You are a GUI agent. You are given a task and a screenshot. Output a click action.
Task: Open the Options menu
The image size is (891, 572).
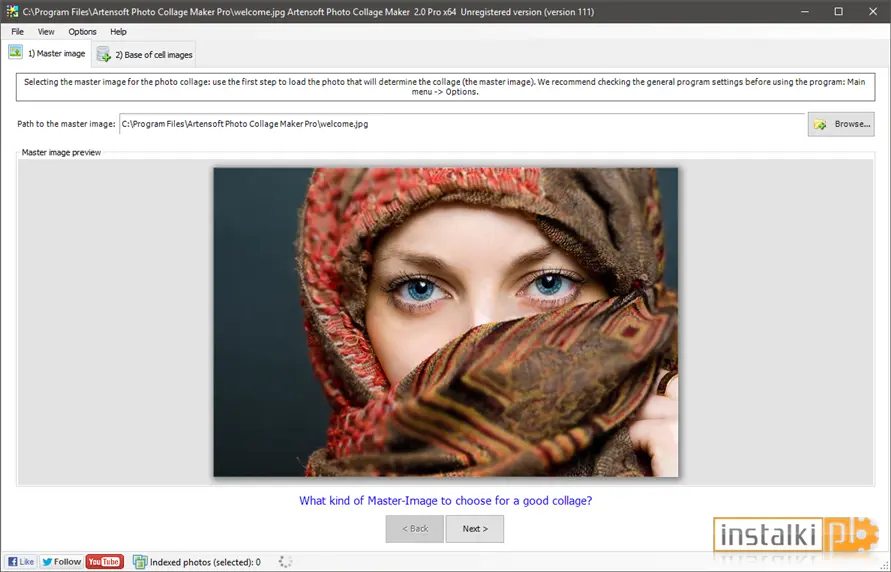tap(82, 32)
